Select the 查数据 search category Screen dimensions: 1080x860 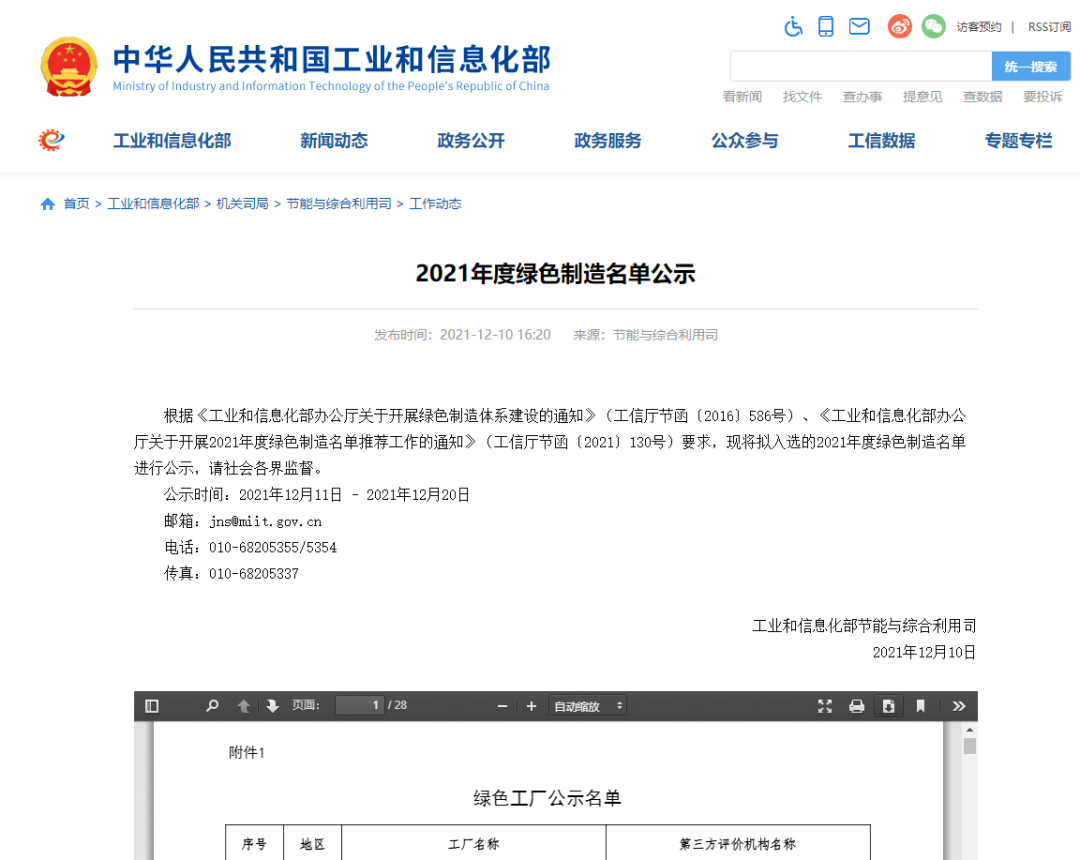[x=982, y=96]
